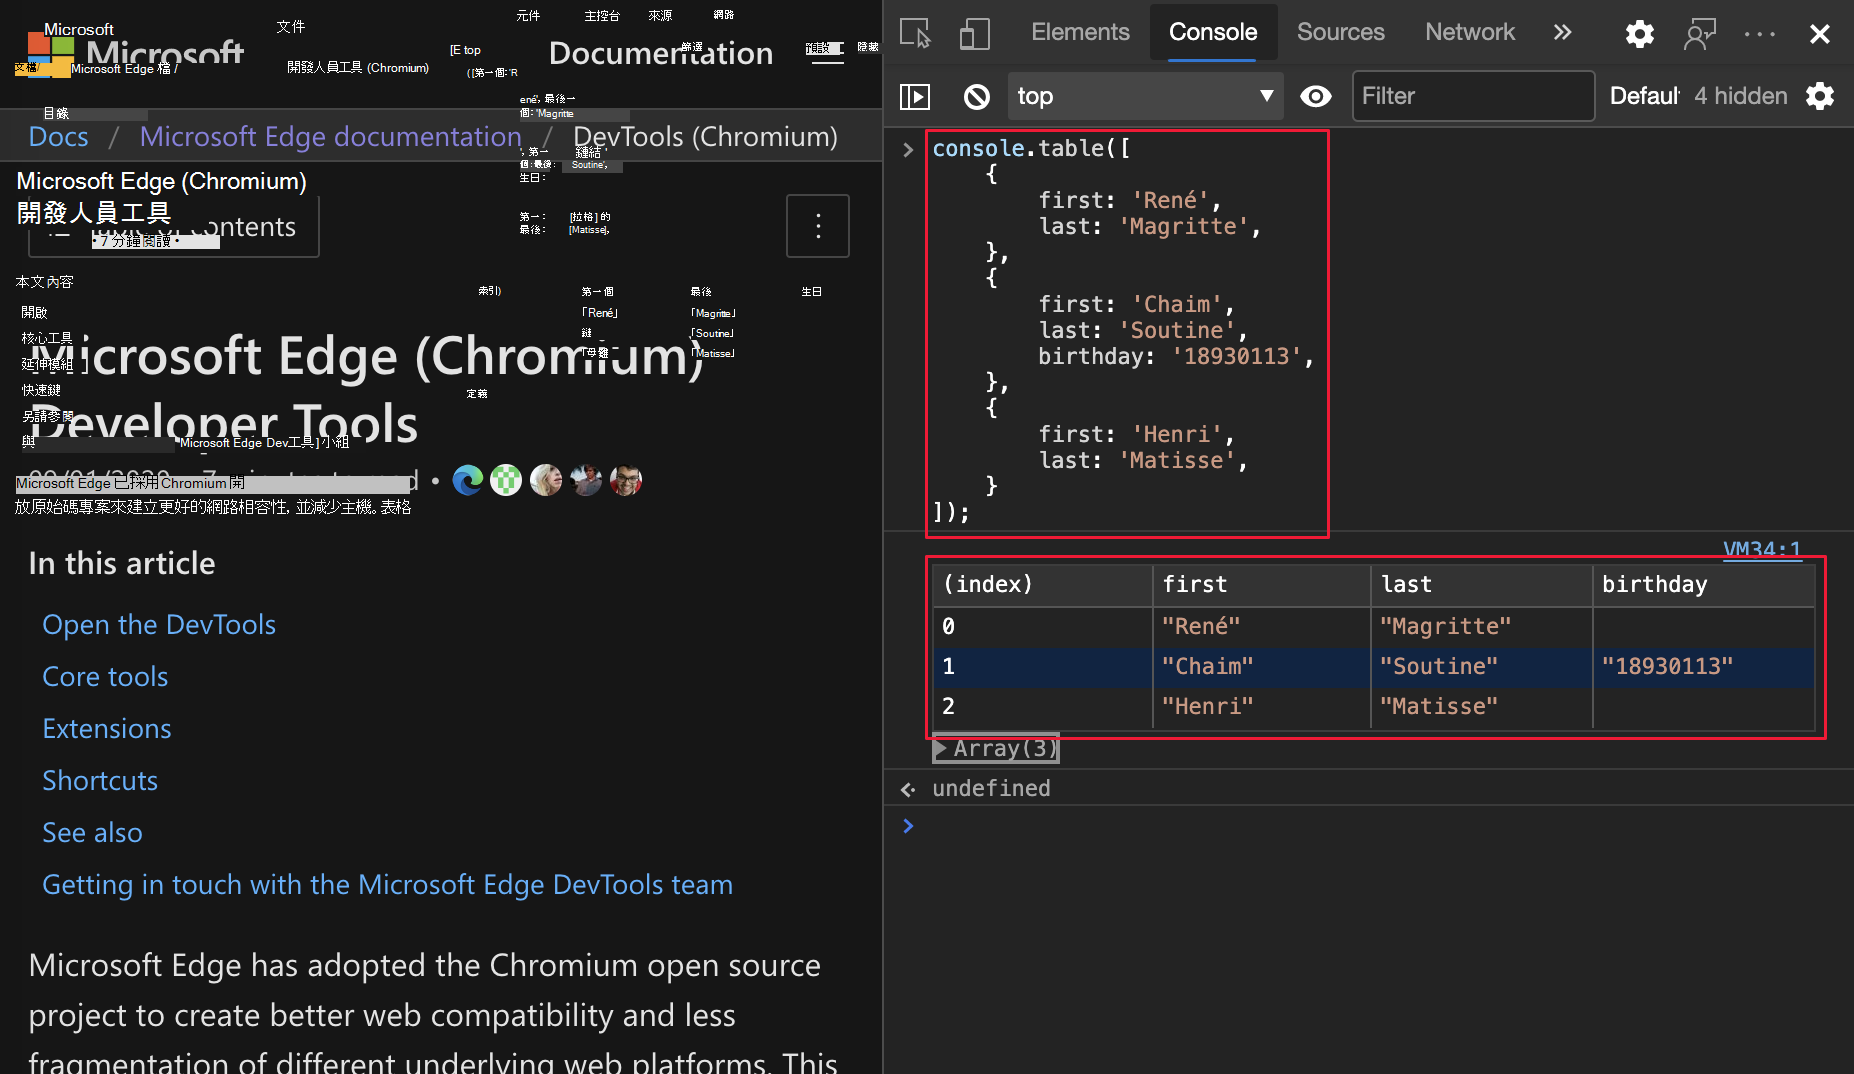Show more DevTools tabs chevron
The width and height of the screenshot is (1854, 1074).
point(1562,32)
